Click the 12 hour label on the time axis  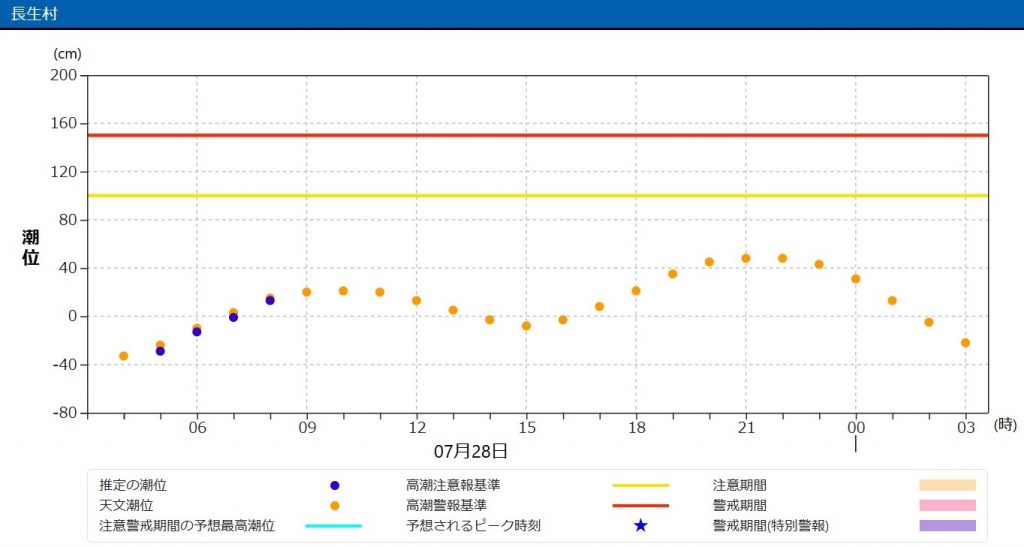[x=417, y=428]
